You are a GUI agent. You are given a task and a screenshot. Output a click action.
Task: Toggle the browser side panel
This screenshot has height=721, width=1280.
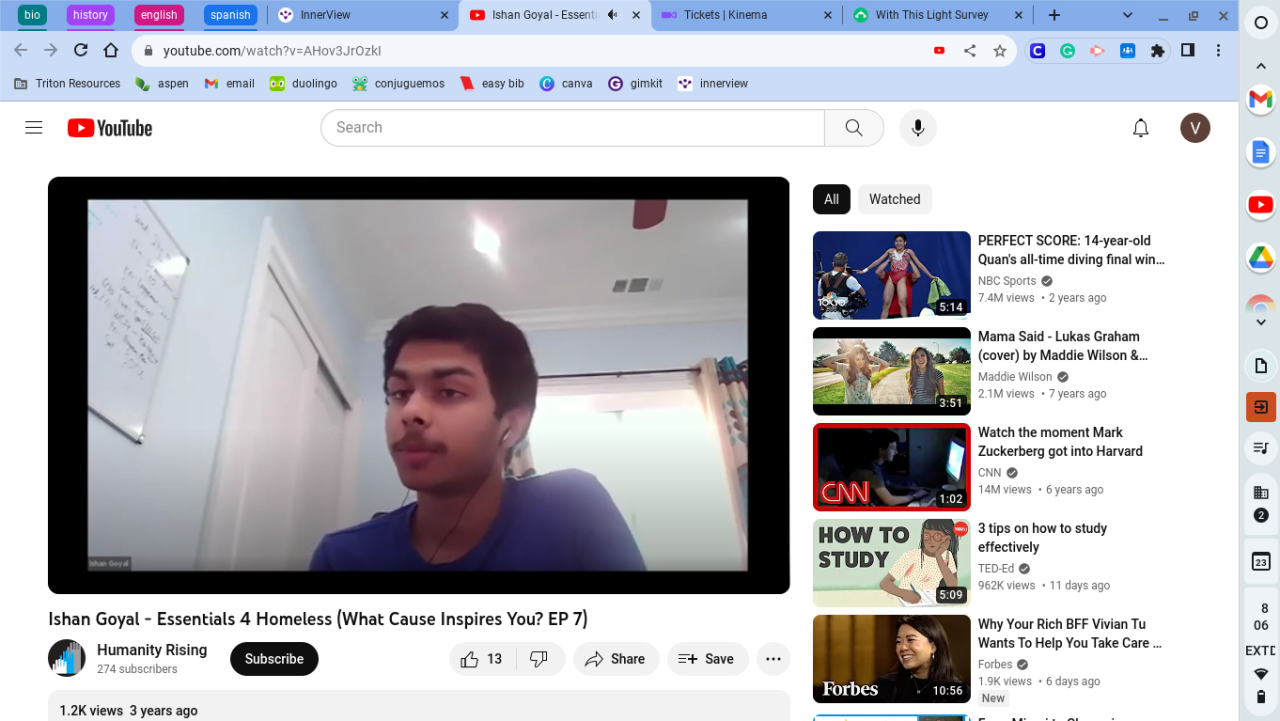point(1188,51)
